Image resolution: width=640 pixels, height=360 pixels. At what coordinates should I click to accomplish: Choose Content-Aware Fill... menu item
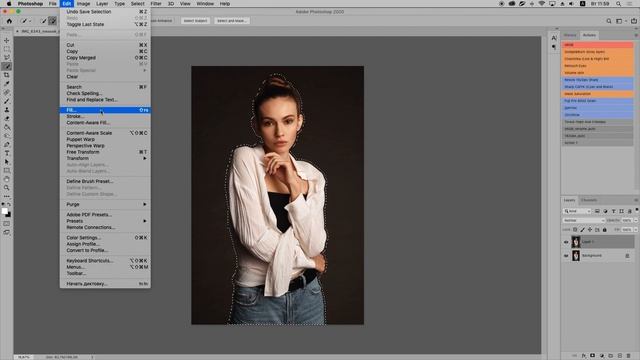point(105,122)
